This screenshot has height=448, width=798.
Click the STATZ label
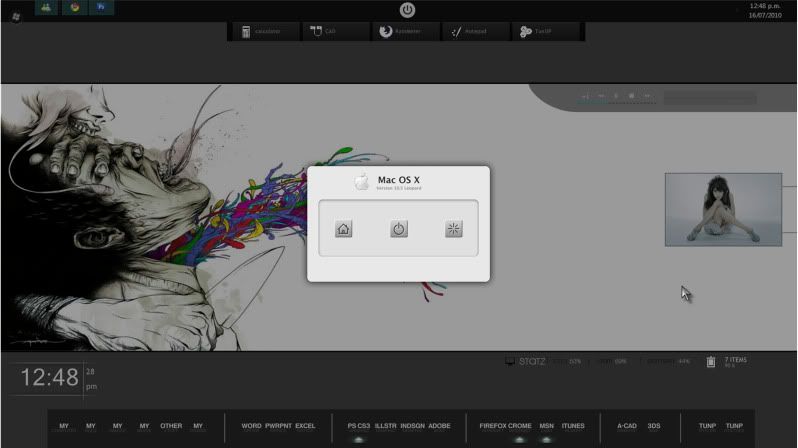tap(532, 361)
